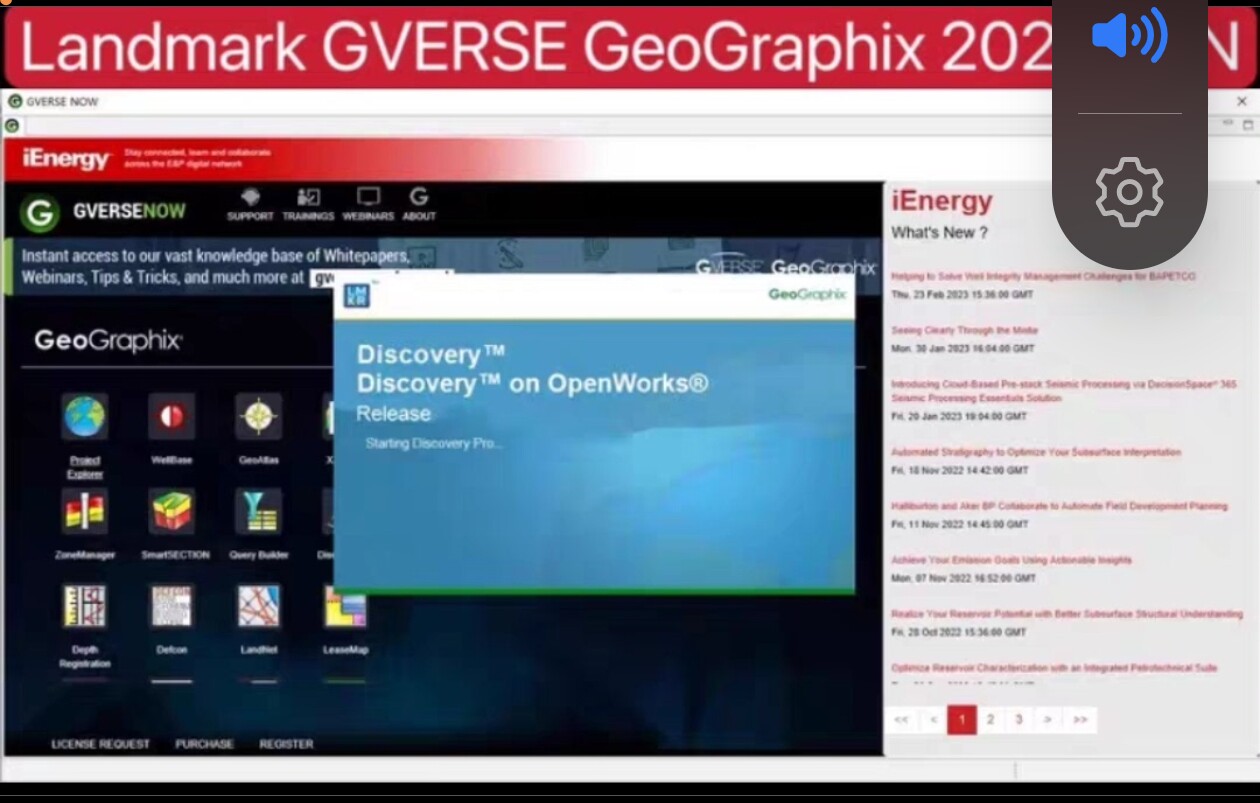Screen dimensions: 1260x803
Task: Click 'Starting Discovery Pro...' status text
Action: click(434, 443)
